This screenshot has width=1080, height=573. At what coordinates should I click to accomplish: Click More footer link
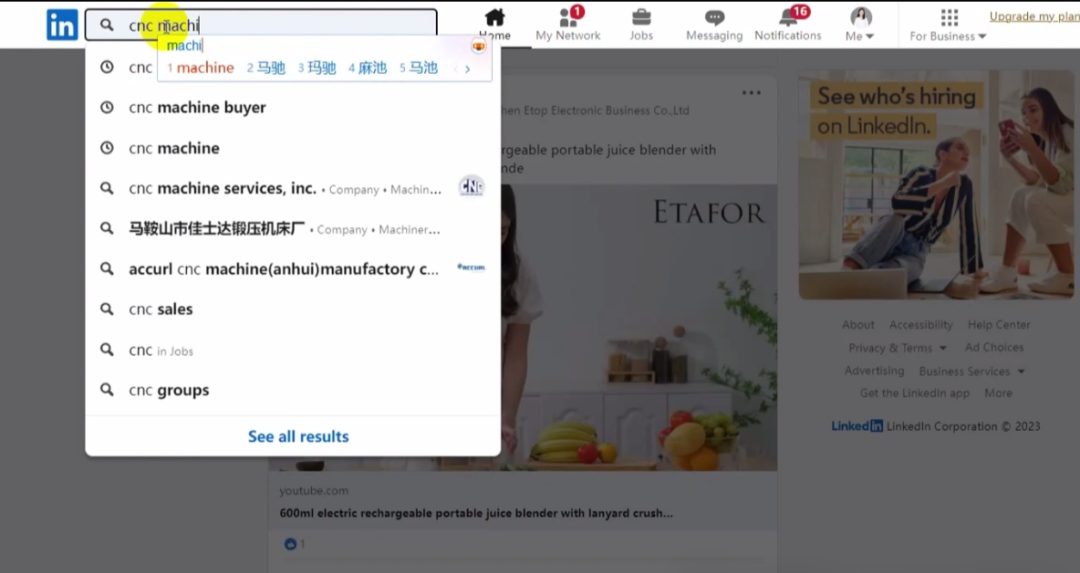(x=998, y=393)
